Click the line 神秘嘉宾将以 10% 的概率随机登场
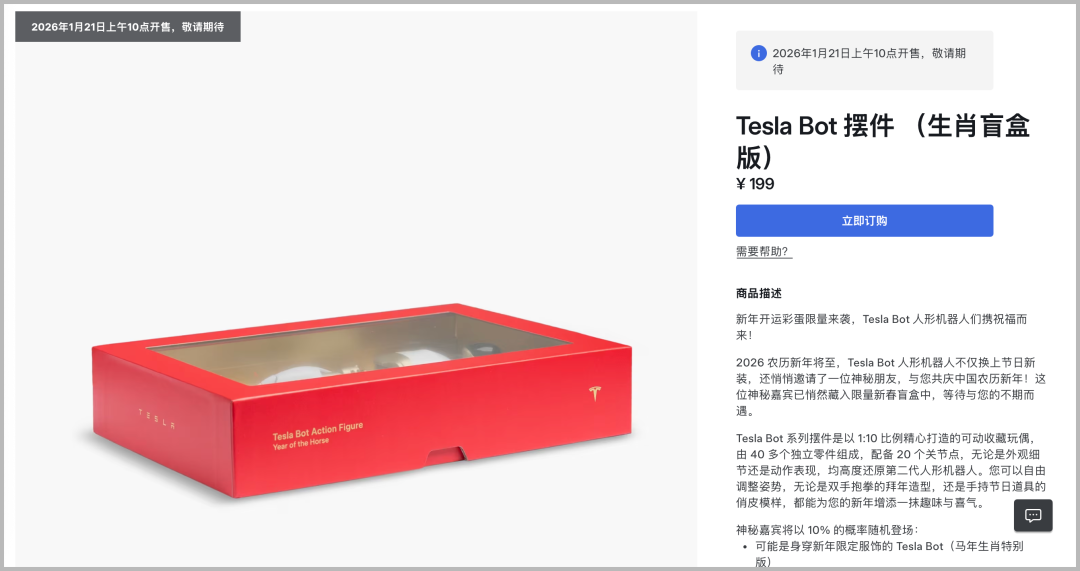The width and height of the screenshot is (1080, 571). (826, 530)
